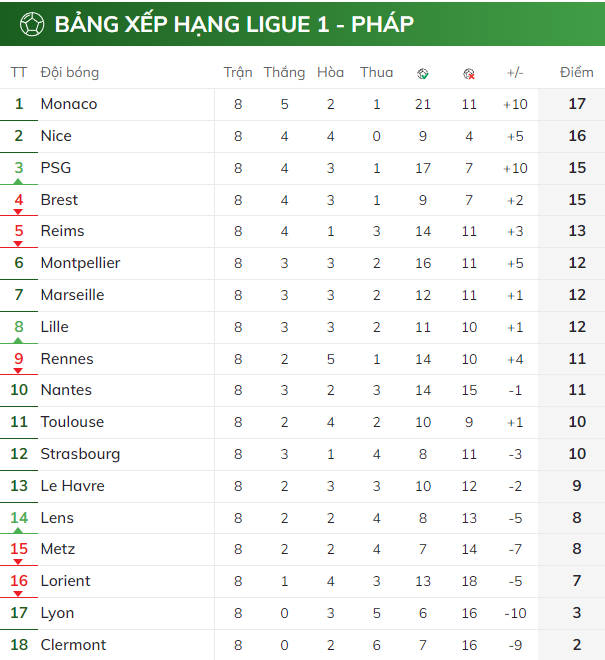This screenshot has width=605, height=660.
Task: Click Monaco's 17 points cell
Action: pyautogui.click(x=577, y=104)
